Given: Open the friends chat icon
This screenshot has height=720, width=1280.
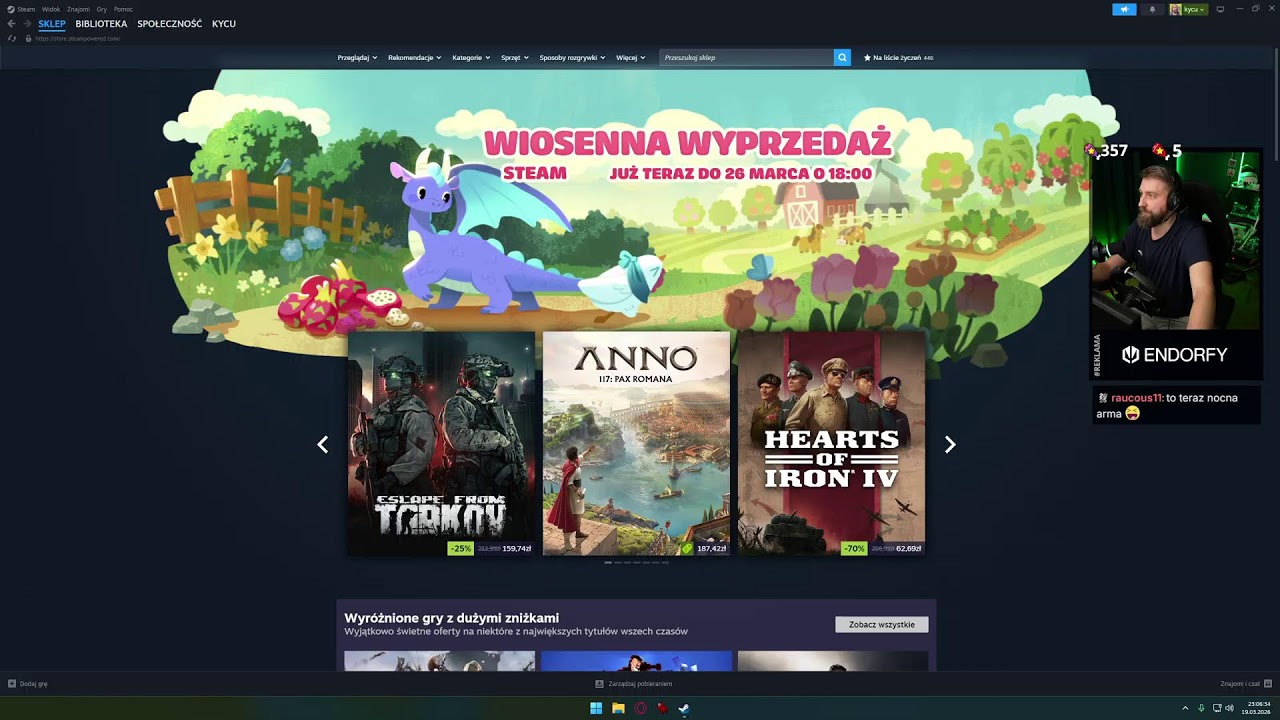Looking at the screenshot, I should point(1267,684).
